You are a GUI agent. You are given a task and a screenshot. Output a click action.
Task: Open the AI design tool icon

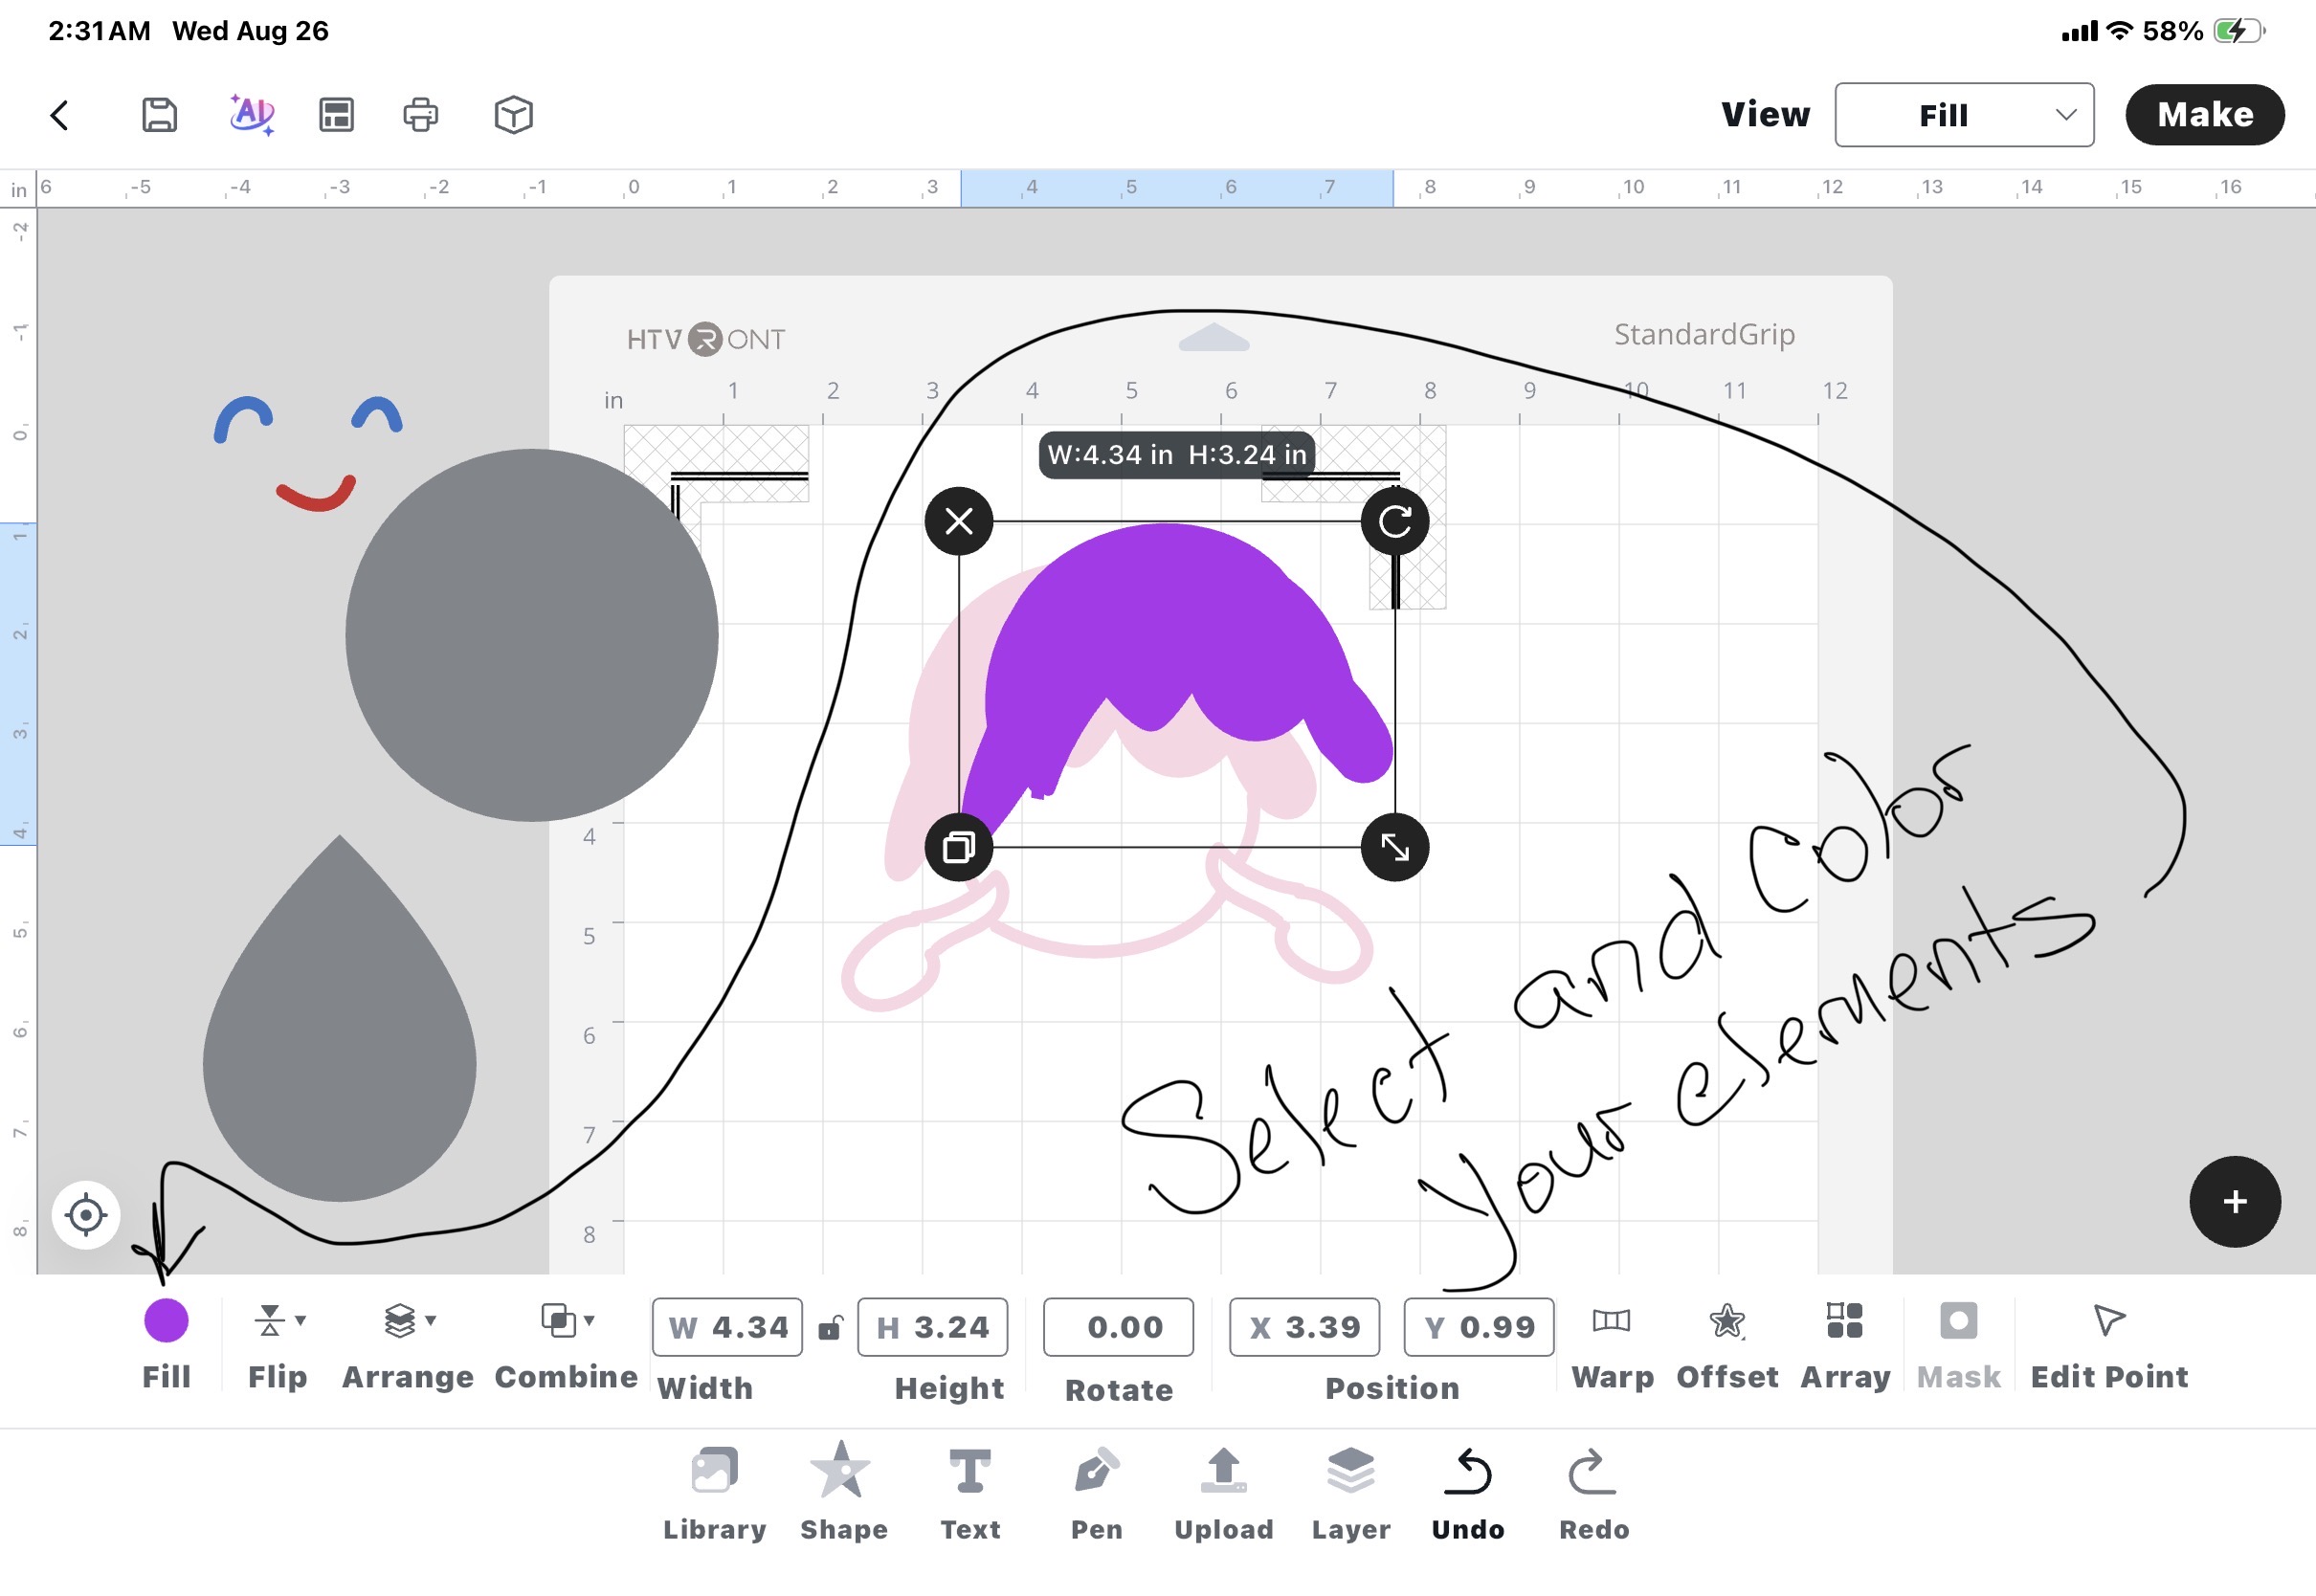[251, 115]
